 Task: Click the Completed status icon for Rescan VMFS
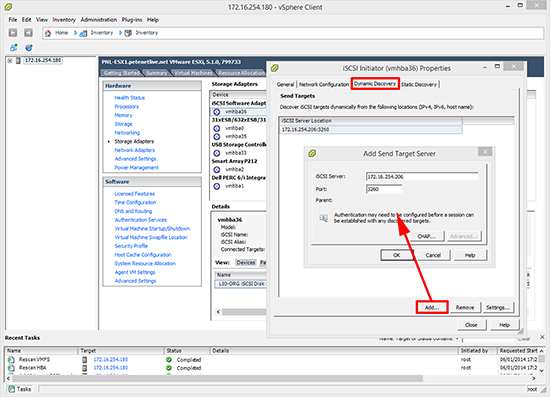tap(169, 359)
